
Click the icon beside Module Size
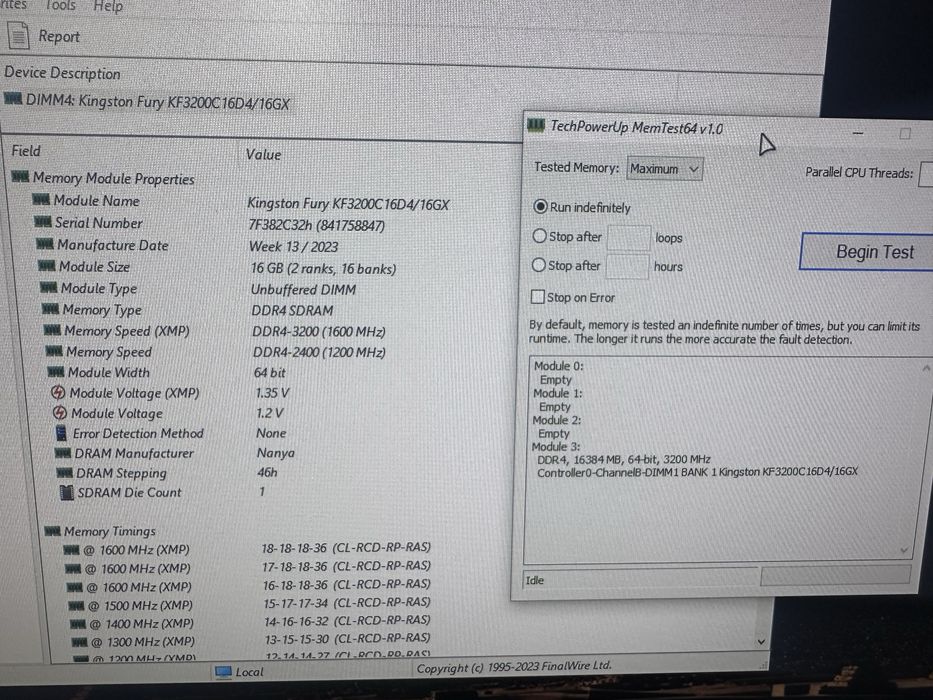click(46, 265)
